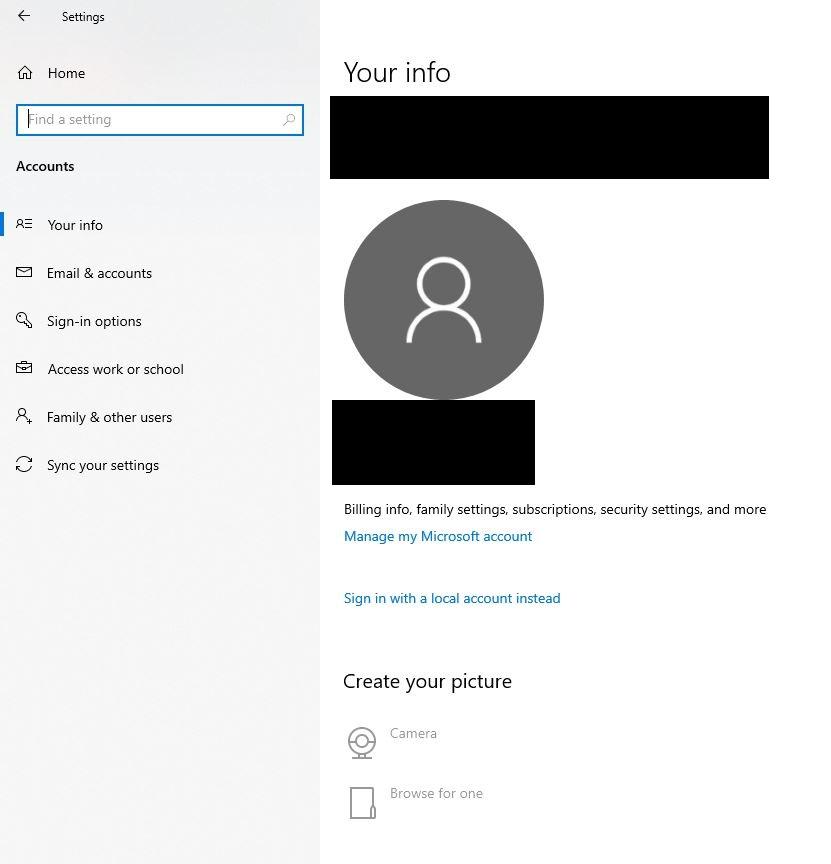Click the Home house icon
Image resolution: width=831 pixels, height=864 pixels.
[23, 72]
